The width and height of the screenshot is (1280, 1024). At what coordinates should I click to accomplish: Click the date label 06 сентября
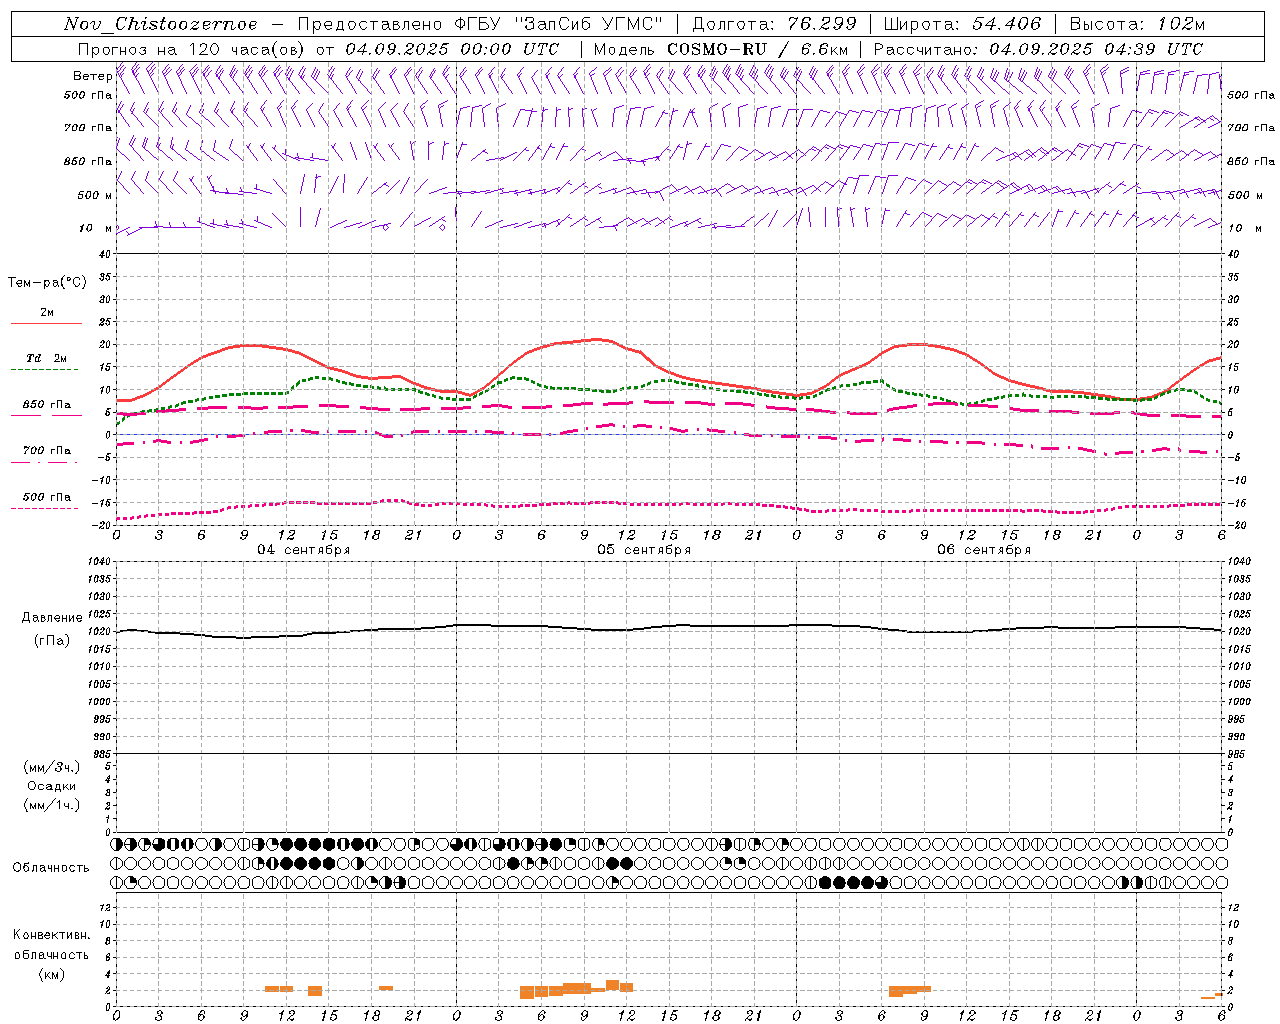(984, 550)
